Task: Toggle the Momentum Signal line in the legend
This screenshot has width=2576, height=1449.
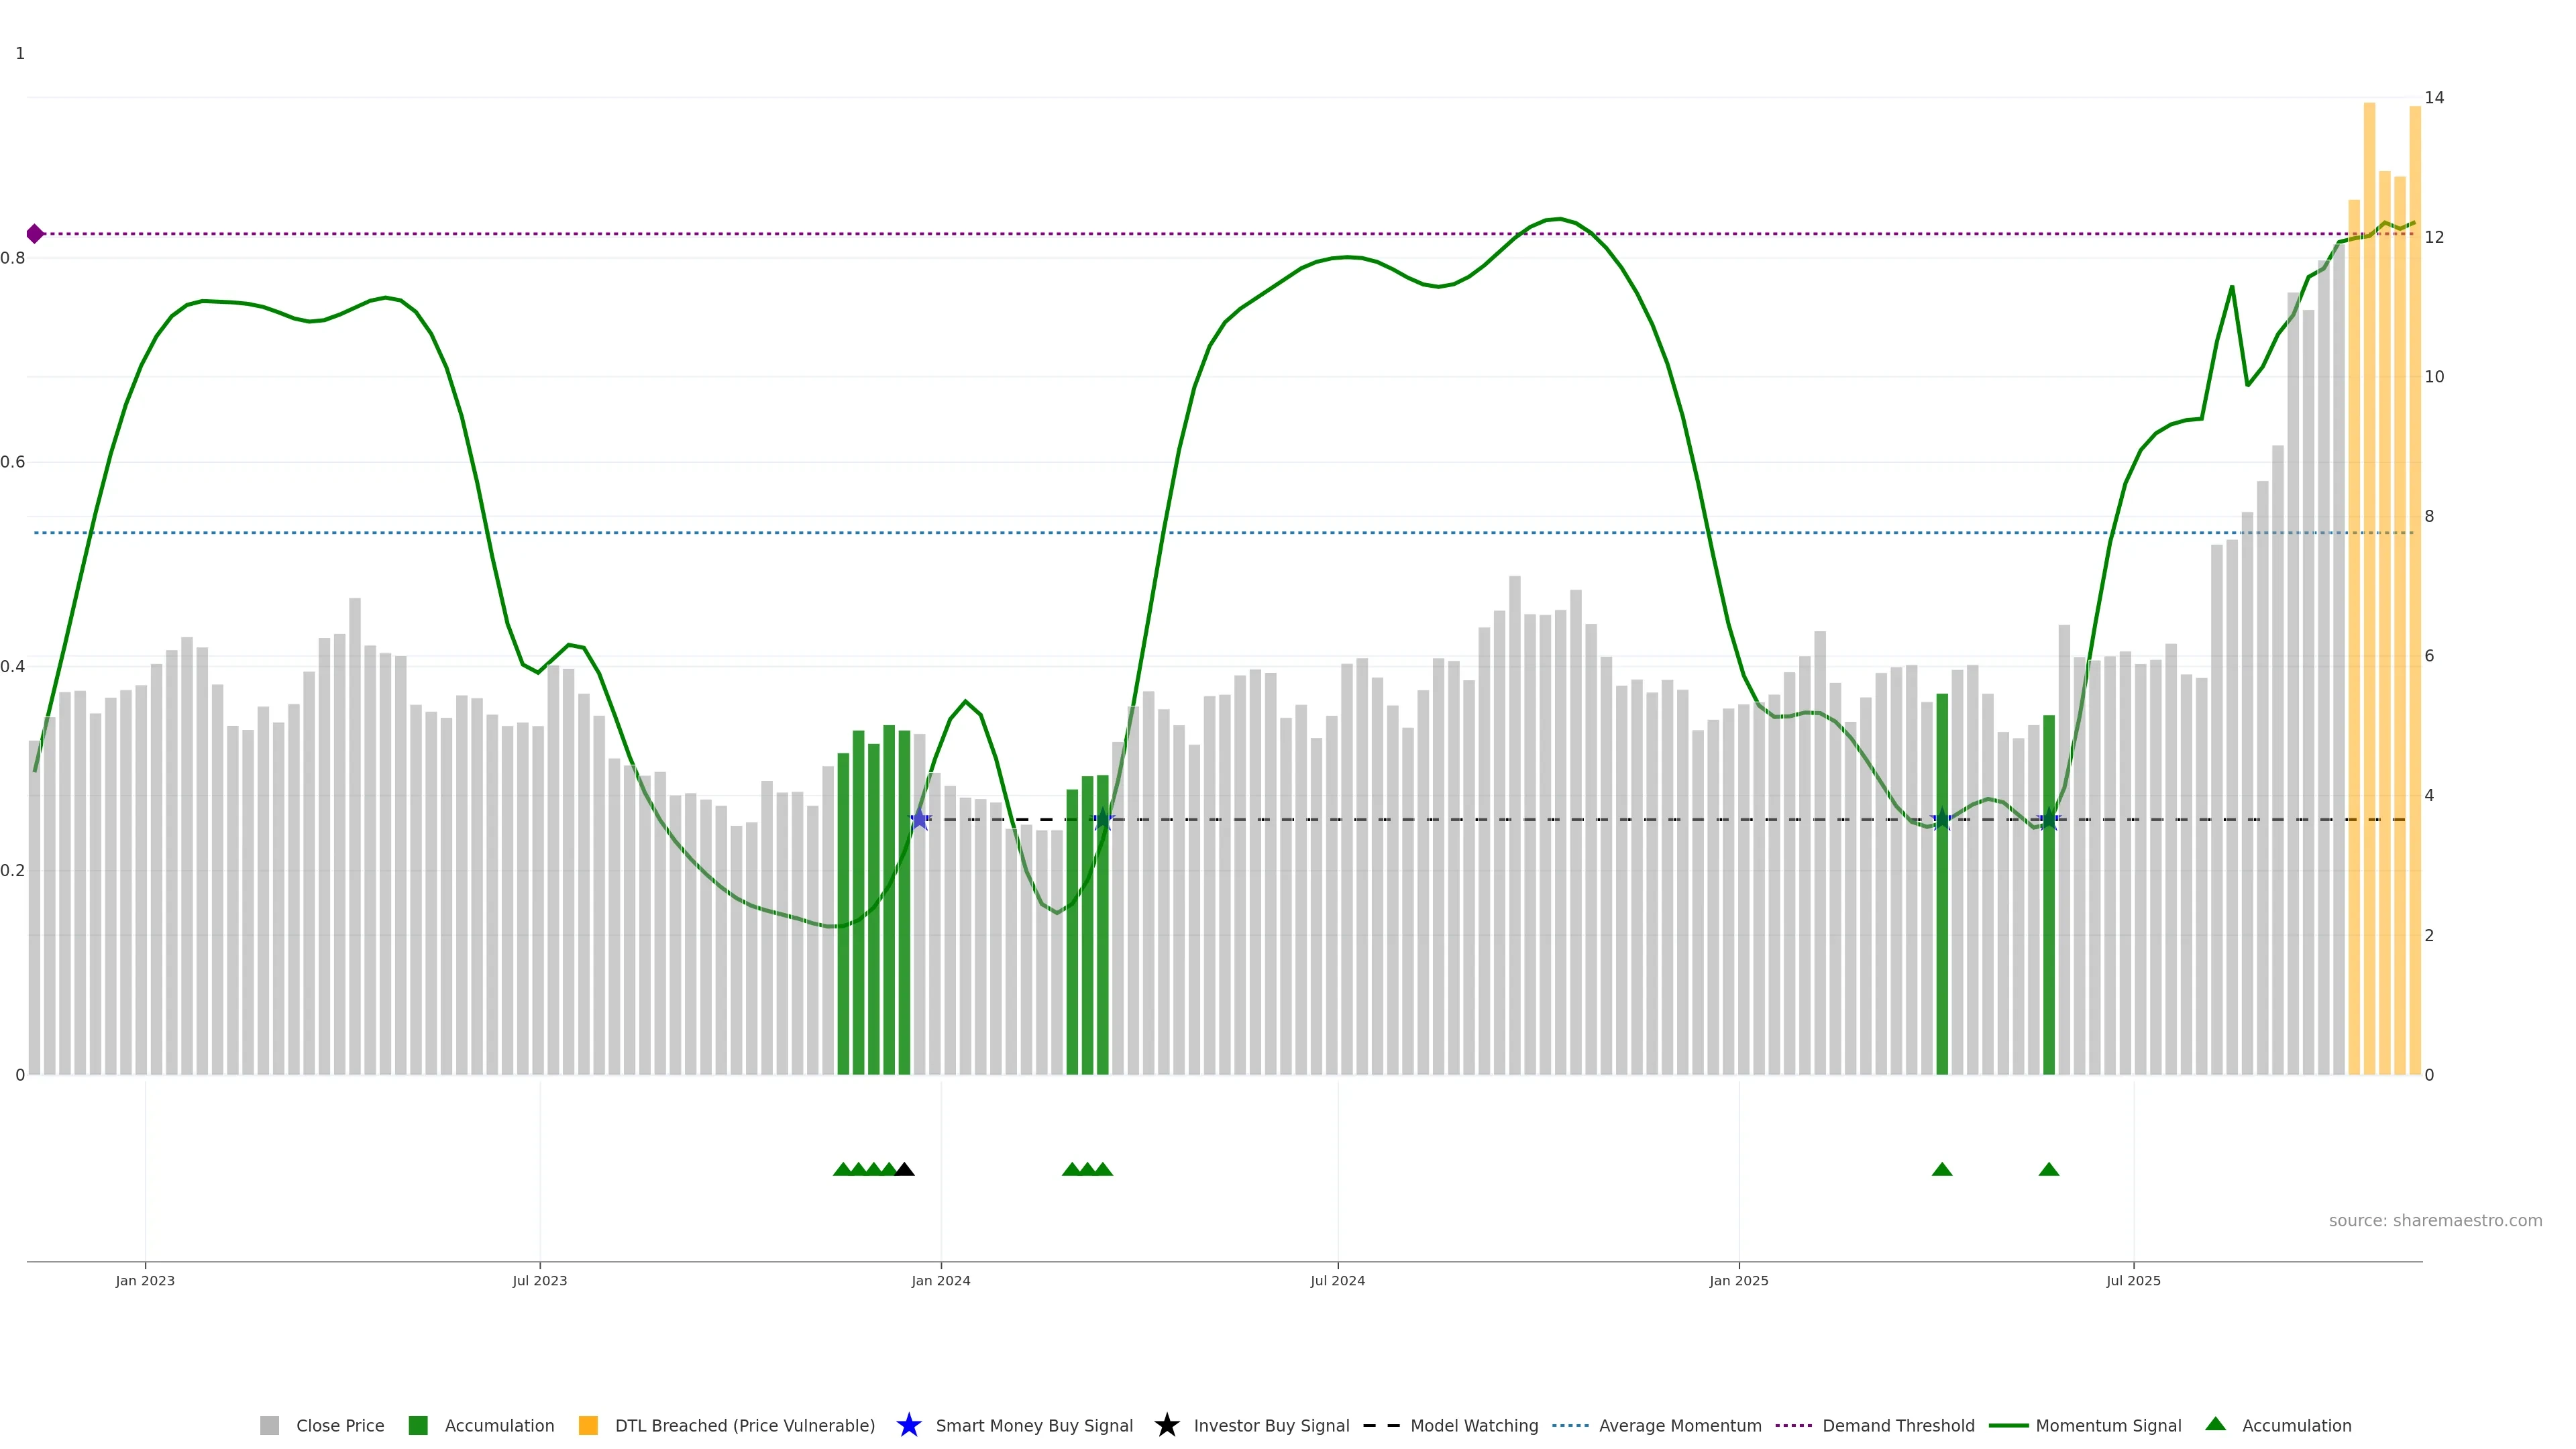Action: (x=2108, y=1426)
